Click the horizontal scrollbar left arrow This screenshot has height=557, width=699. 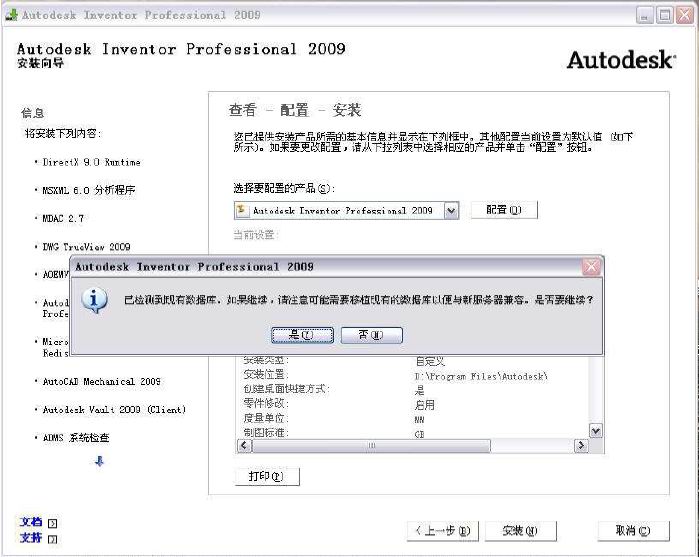tap(244, 445)
